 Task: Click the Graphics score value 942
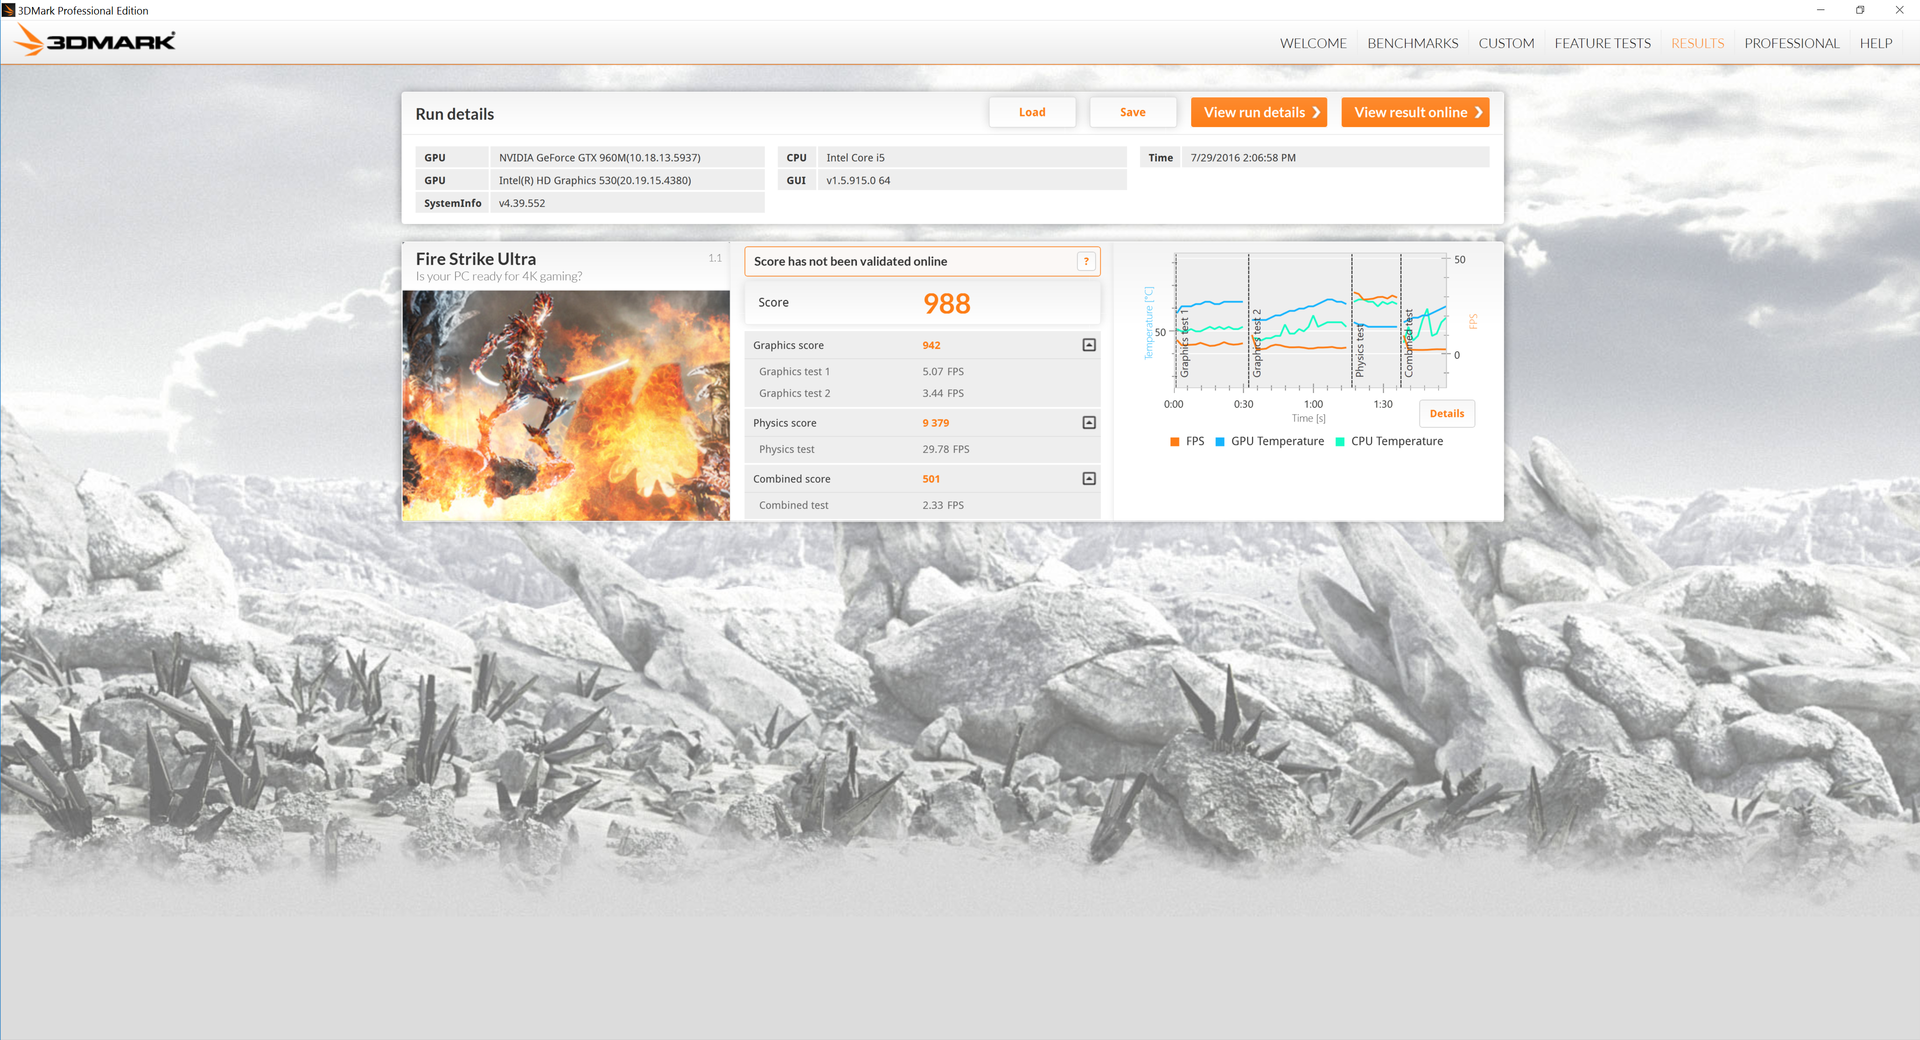931,345
